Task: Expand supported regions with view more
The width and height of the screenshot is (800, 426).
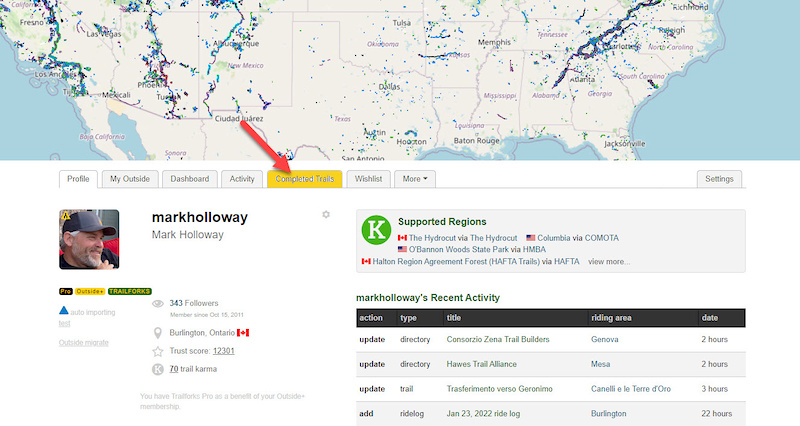Action: 609,261
